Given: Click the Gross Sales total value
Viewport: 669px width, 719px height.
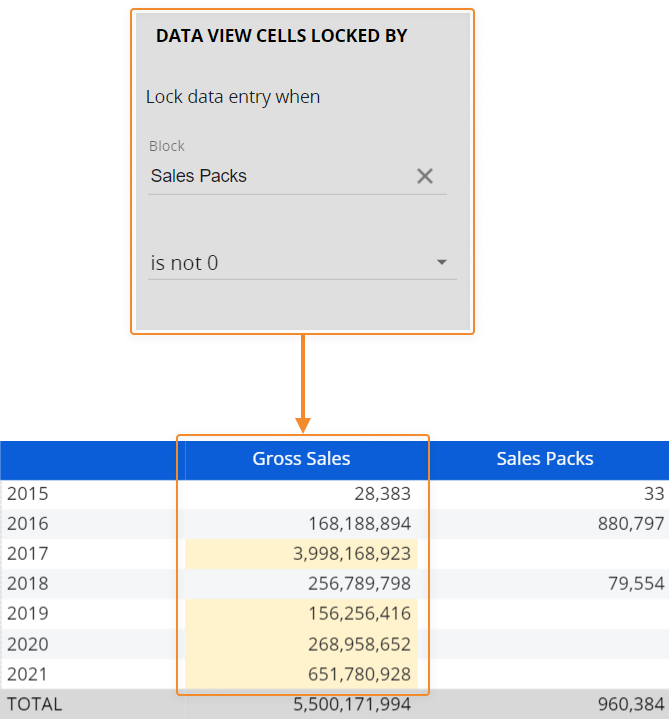Looking at the screenshot, I should click(x=351, y=704).
